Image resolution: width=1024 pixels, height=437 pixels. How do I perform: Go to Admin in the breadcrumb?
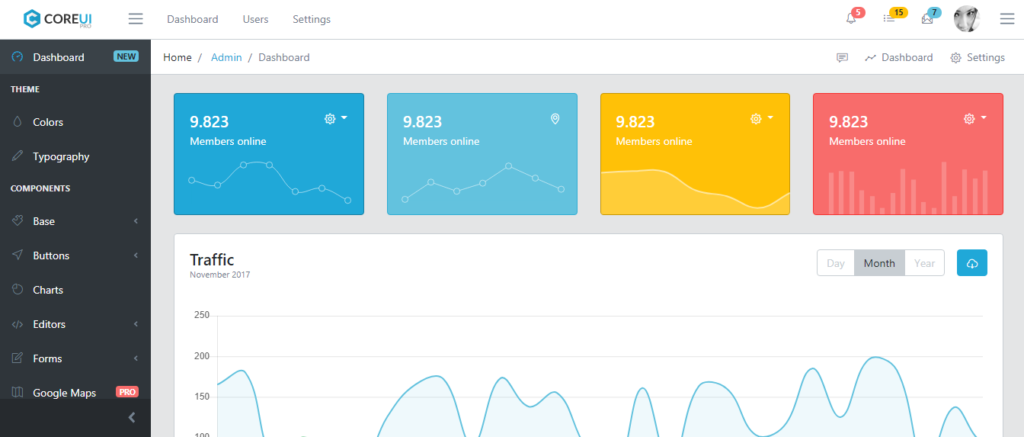pyautogui.click(x=226, y=57)
